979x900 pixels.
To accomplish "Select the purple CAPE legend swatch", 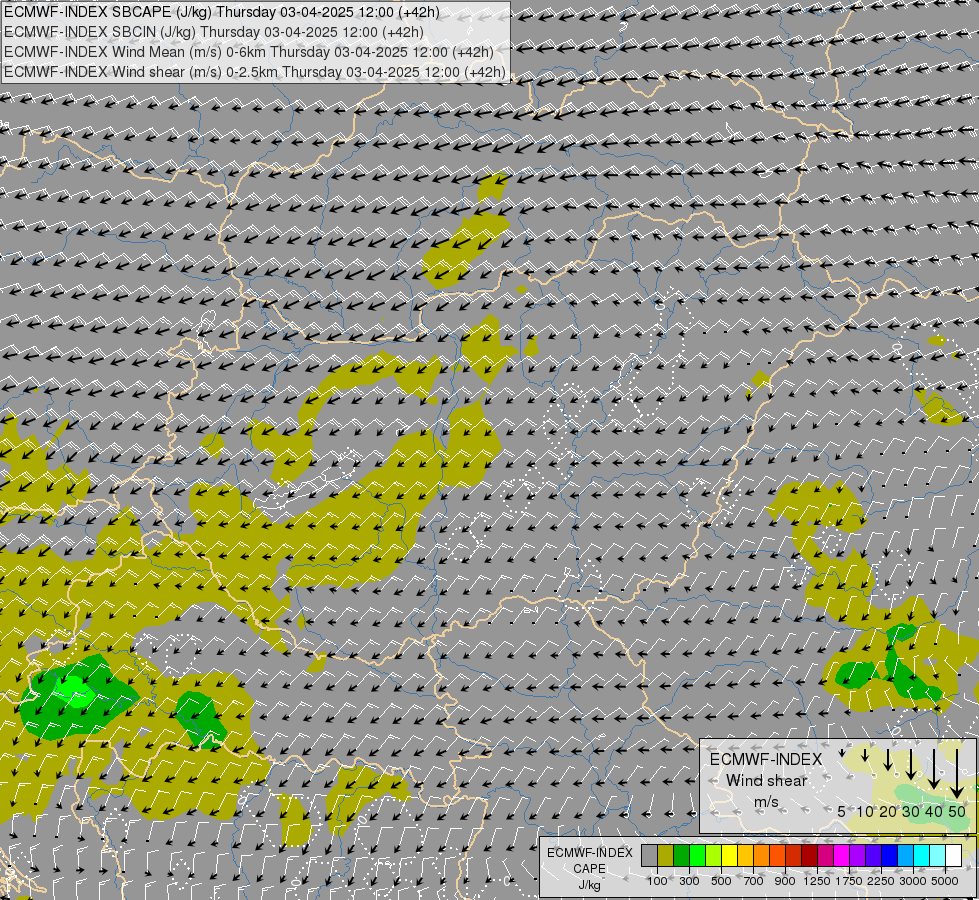I will point(857,856).
